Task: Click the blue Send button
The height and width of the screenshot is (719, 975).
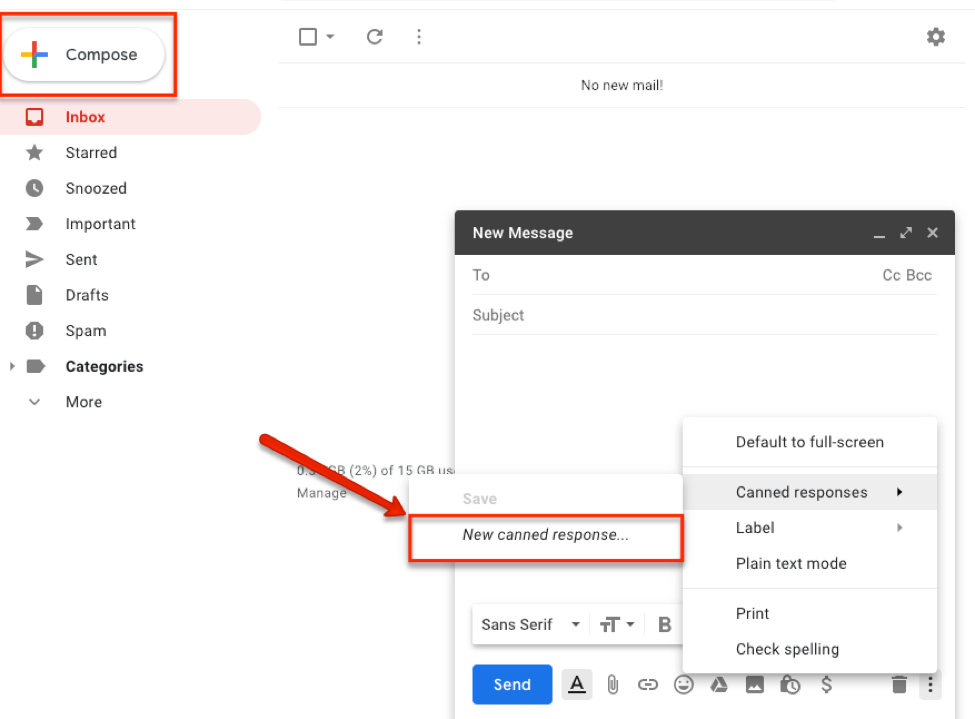Action: [x=511, y=685]
